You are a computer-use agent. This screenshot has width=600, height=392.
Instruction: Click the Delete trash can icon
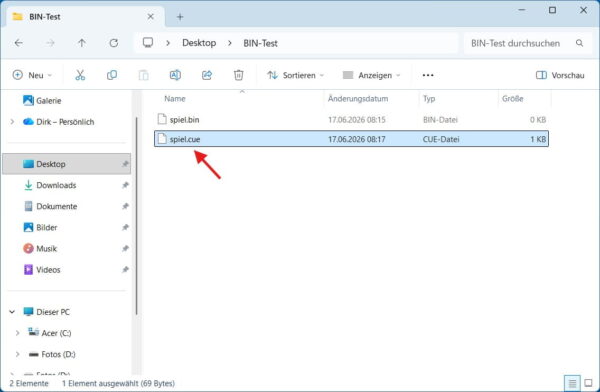point(238,75)
